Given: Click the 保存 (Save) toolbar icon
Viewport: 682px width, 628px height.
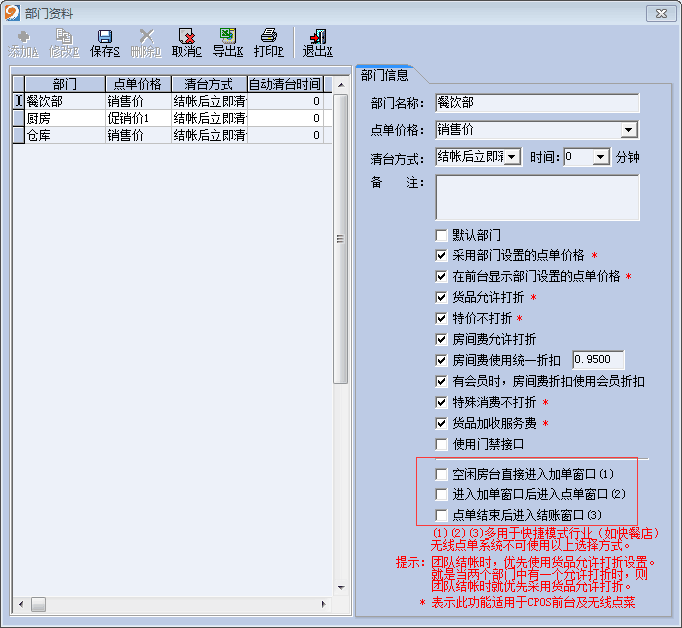Looking at the screenshot, I should click(104, 42).
